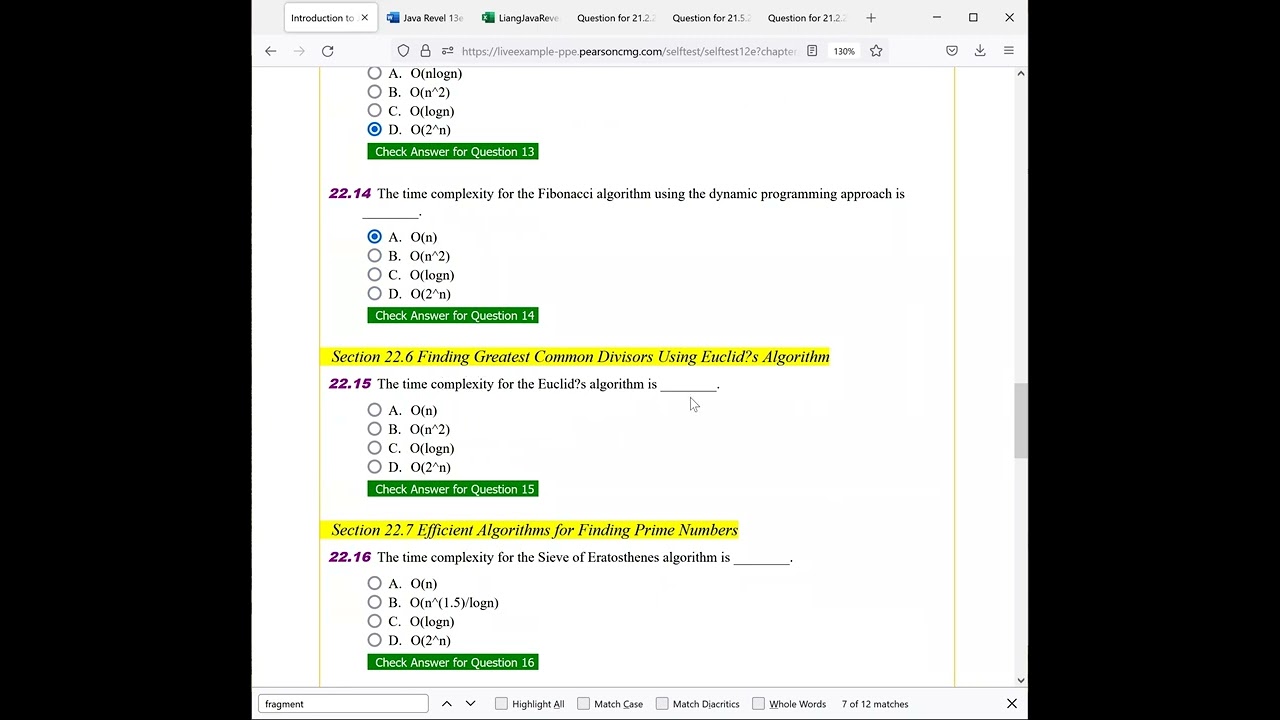This screenshot has height=720, width=1280.
Task: Select option A O(nlogn) for question 13
Action: 374,73
